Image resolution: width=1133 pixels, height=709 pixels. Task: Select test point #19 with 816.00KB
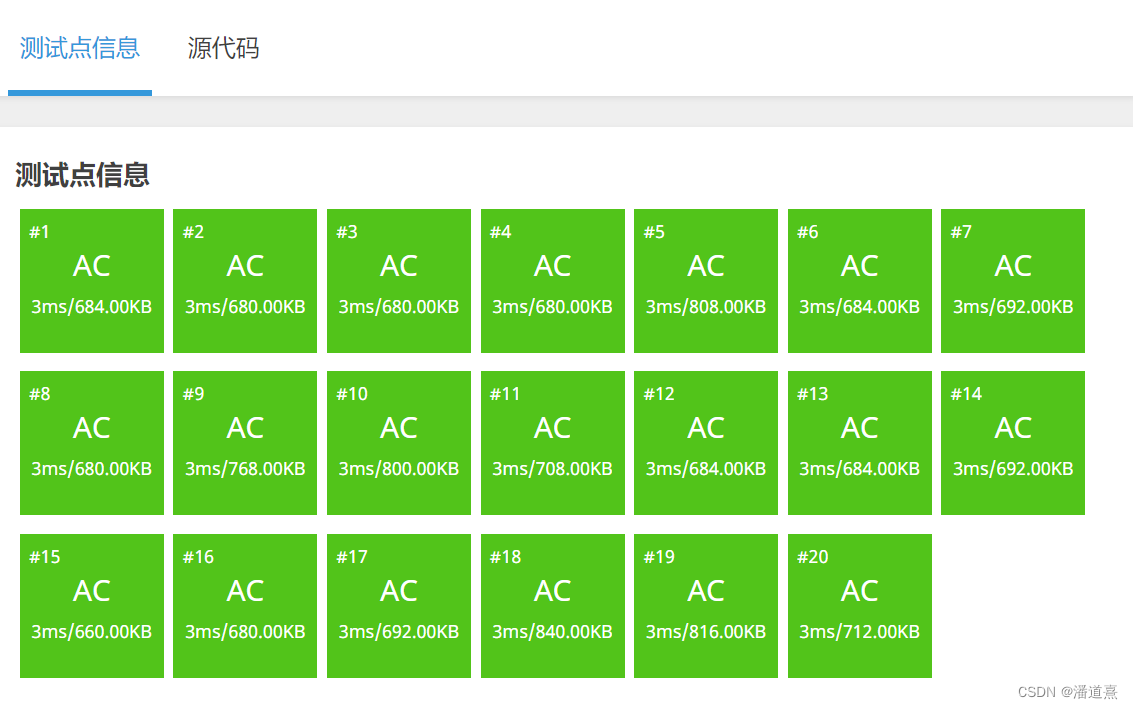(x=706, y=606)
